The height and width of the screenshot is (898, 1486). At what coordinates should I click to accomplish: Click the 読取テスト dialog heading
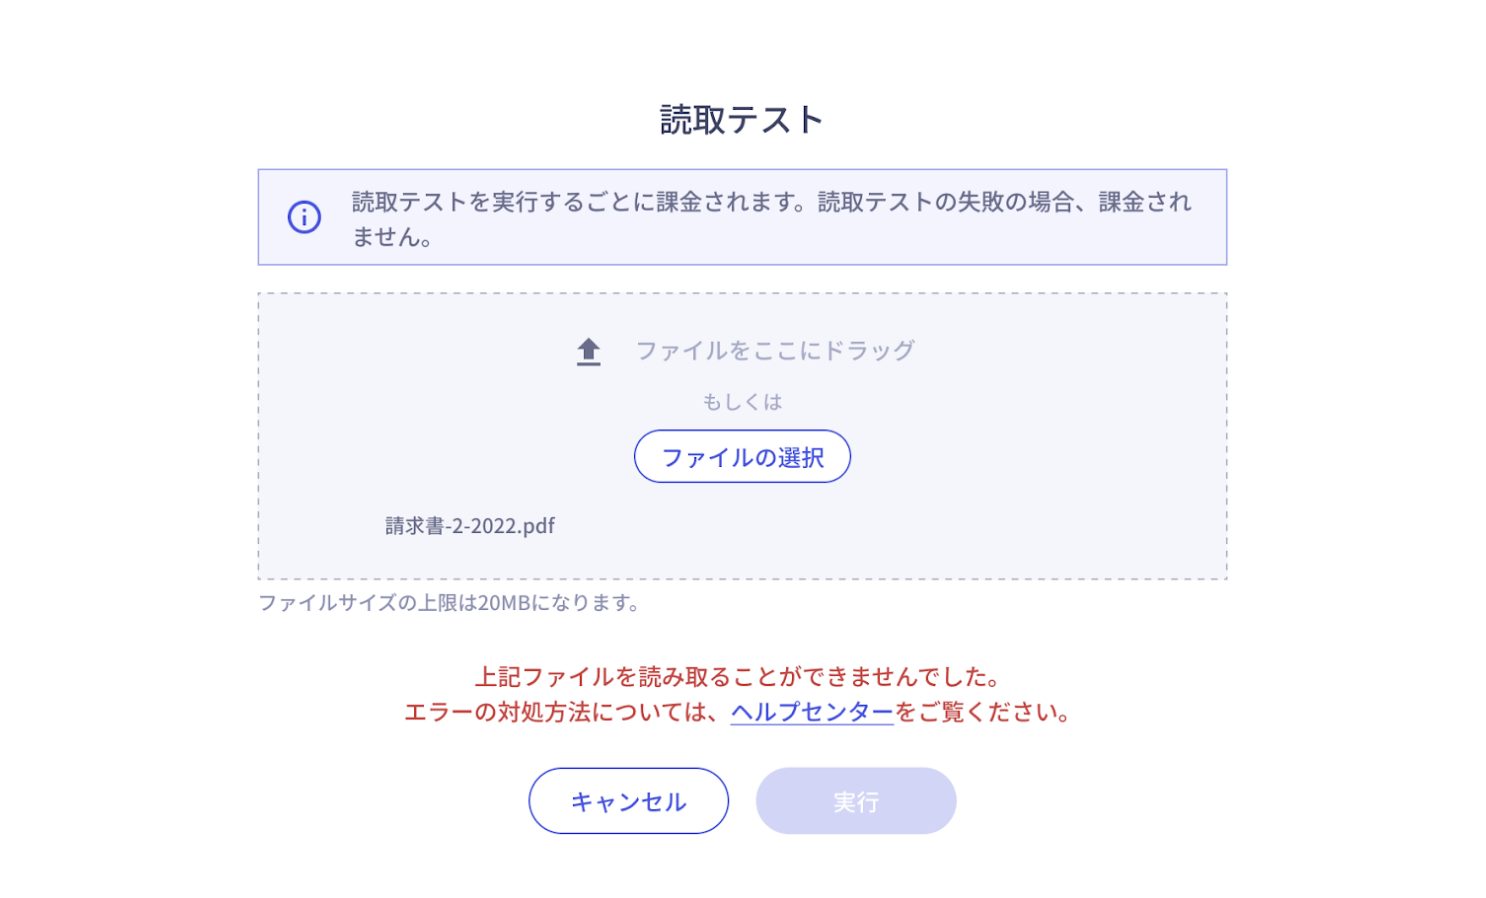click(x=742, y=120)
